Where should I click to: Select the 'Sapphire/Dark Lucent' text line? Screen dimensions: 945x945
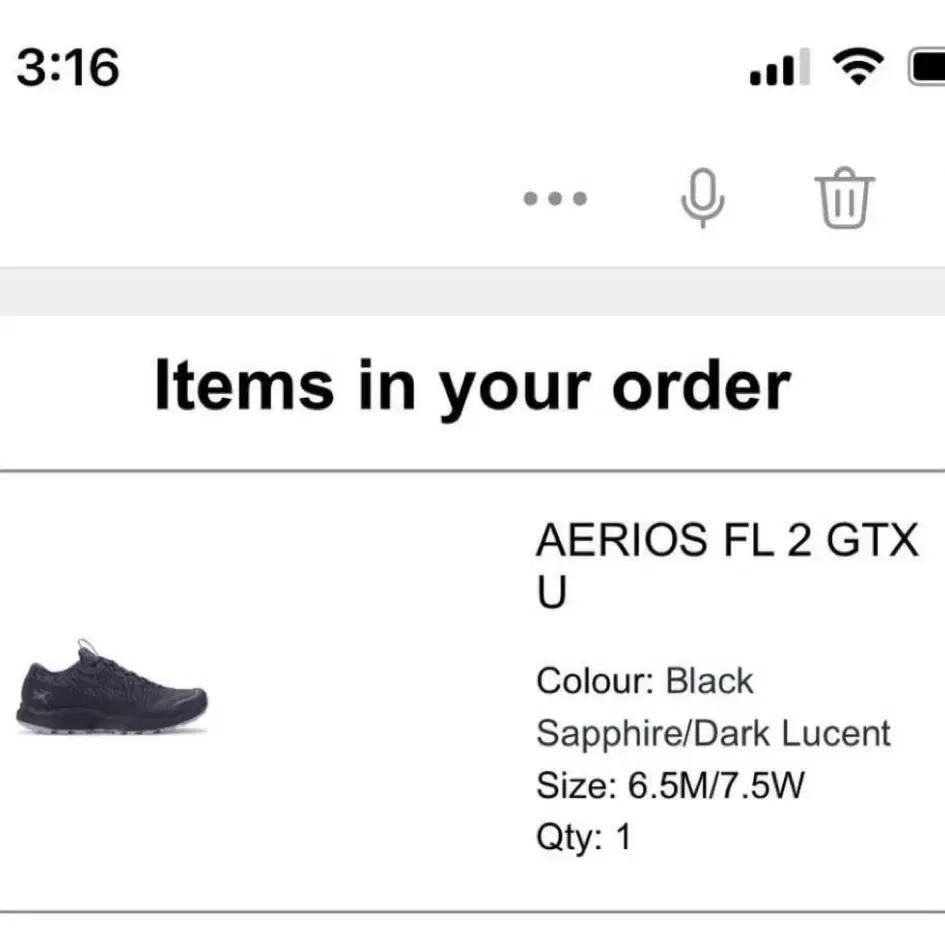pos(713,733)
